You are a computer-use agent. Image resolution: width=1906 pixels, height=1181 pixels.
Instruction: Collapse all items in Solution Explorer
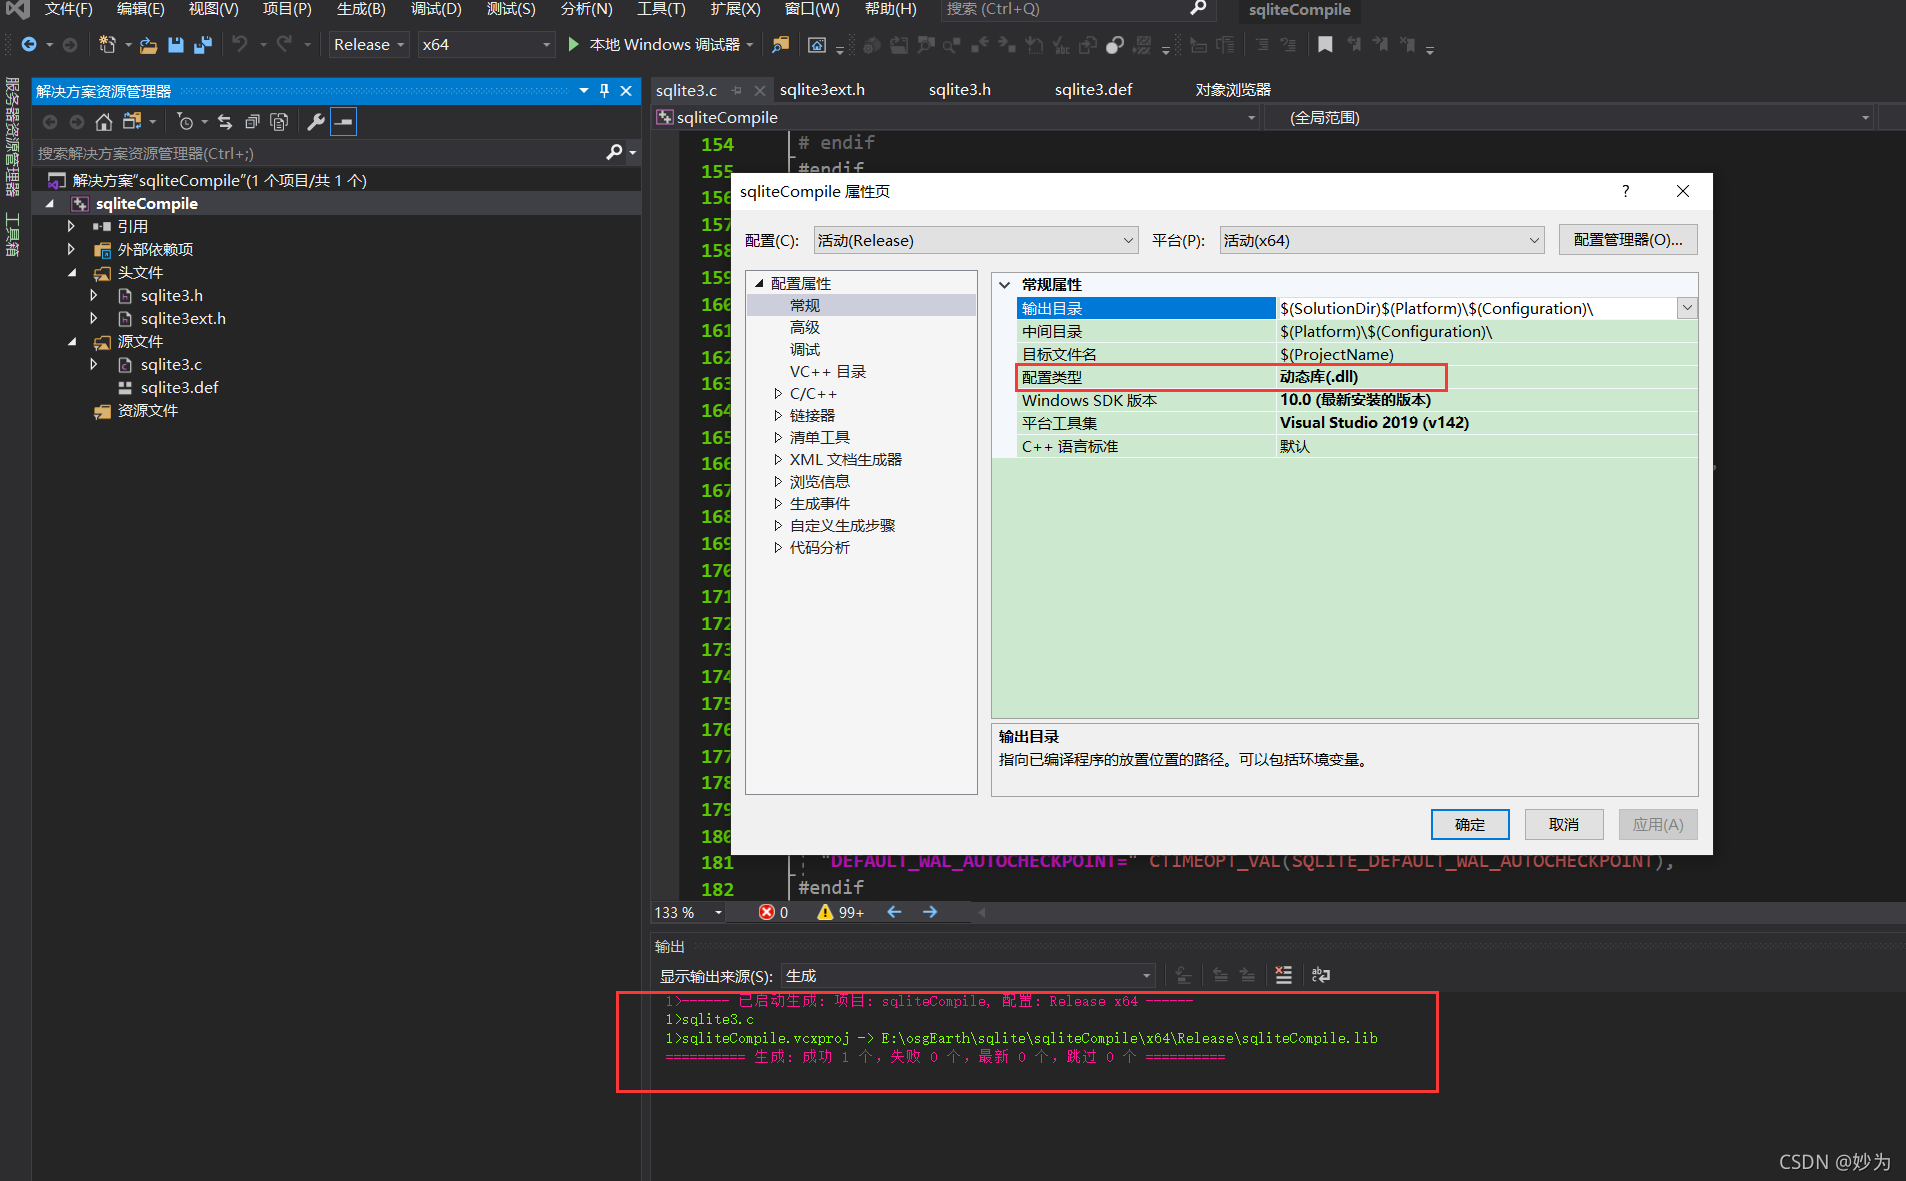pos(252,122)
